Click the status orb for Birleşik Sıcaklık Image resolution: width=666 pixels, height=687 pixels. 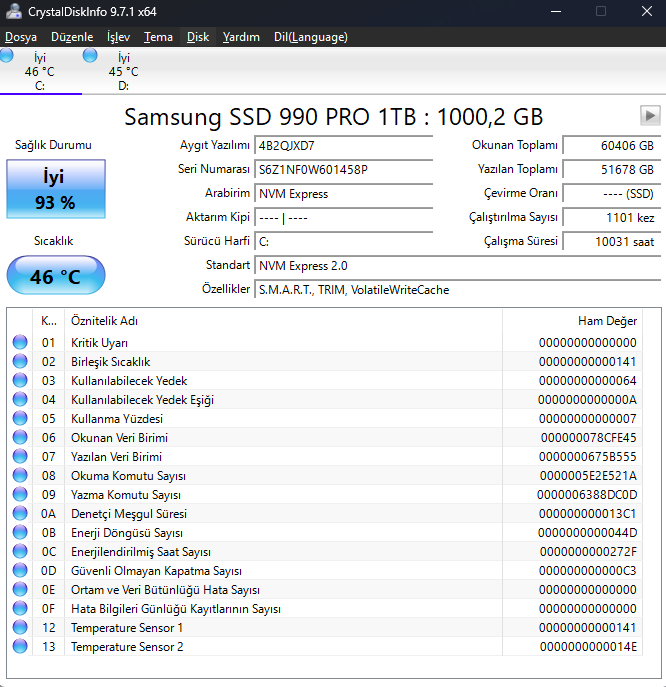pyautogui.click(x=20, y=361)
